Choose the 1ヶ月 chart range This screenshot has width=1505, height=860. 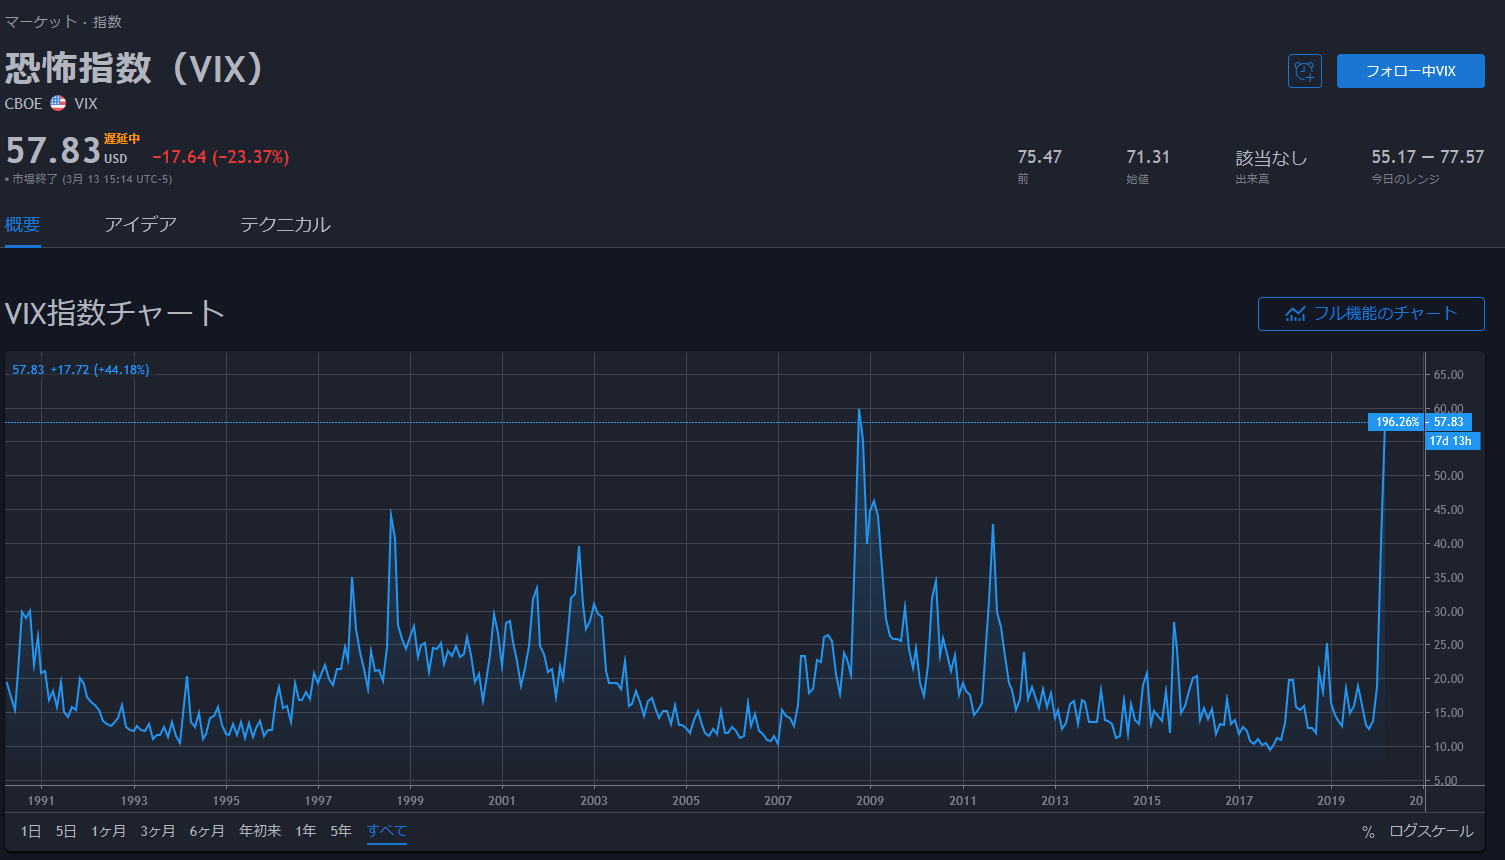108,831
